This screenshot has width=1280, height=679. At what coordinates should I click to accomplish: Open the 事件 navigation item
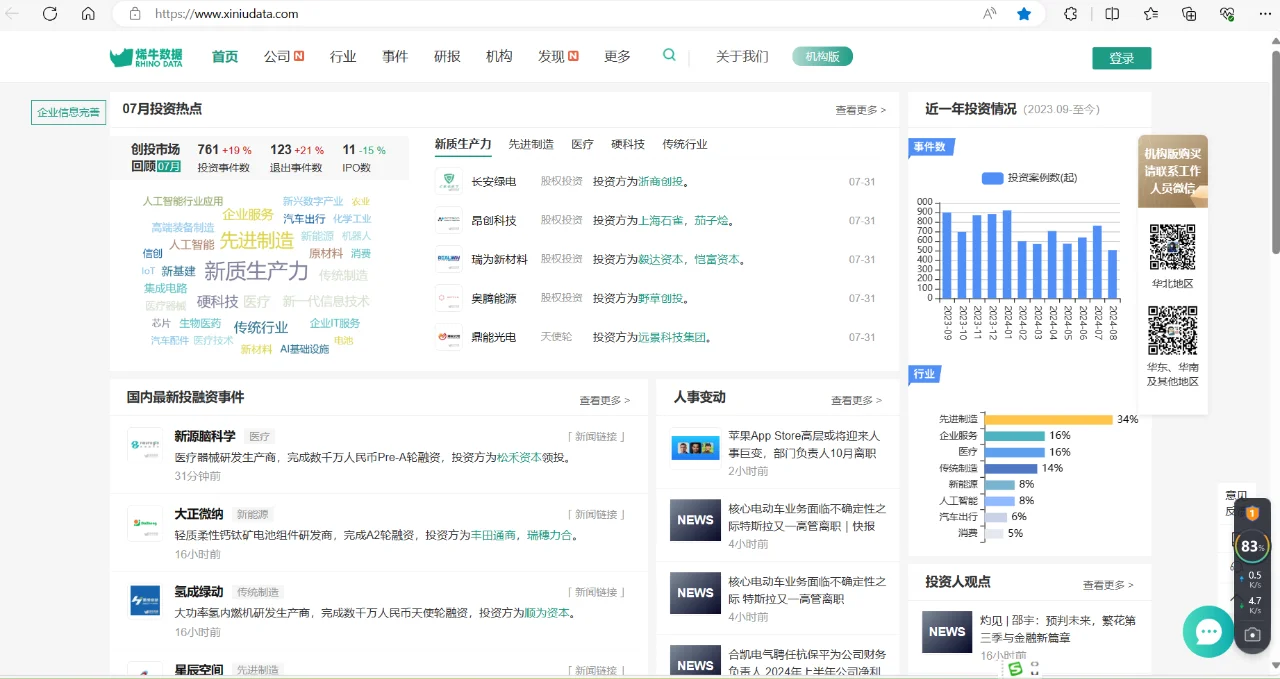tap(395, 57)
